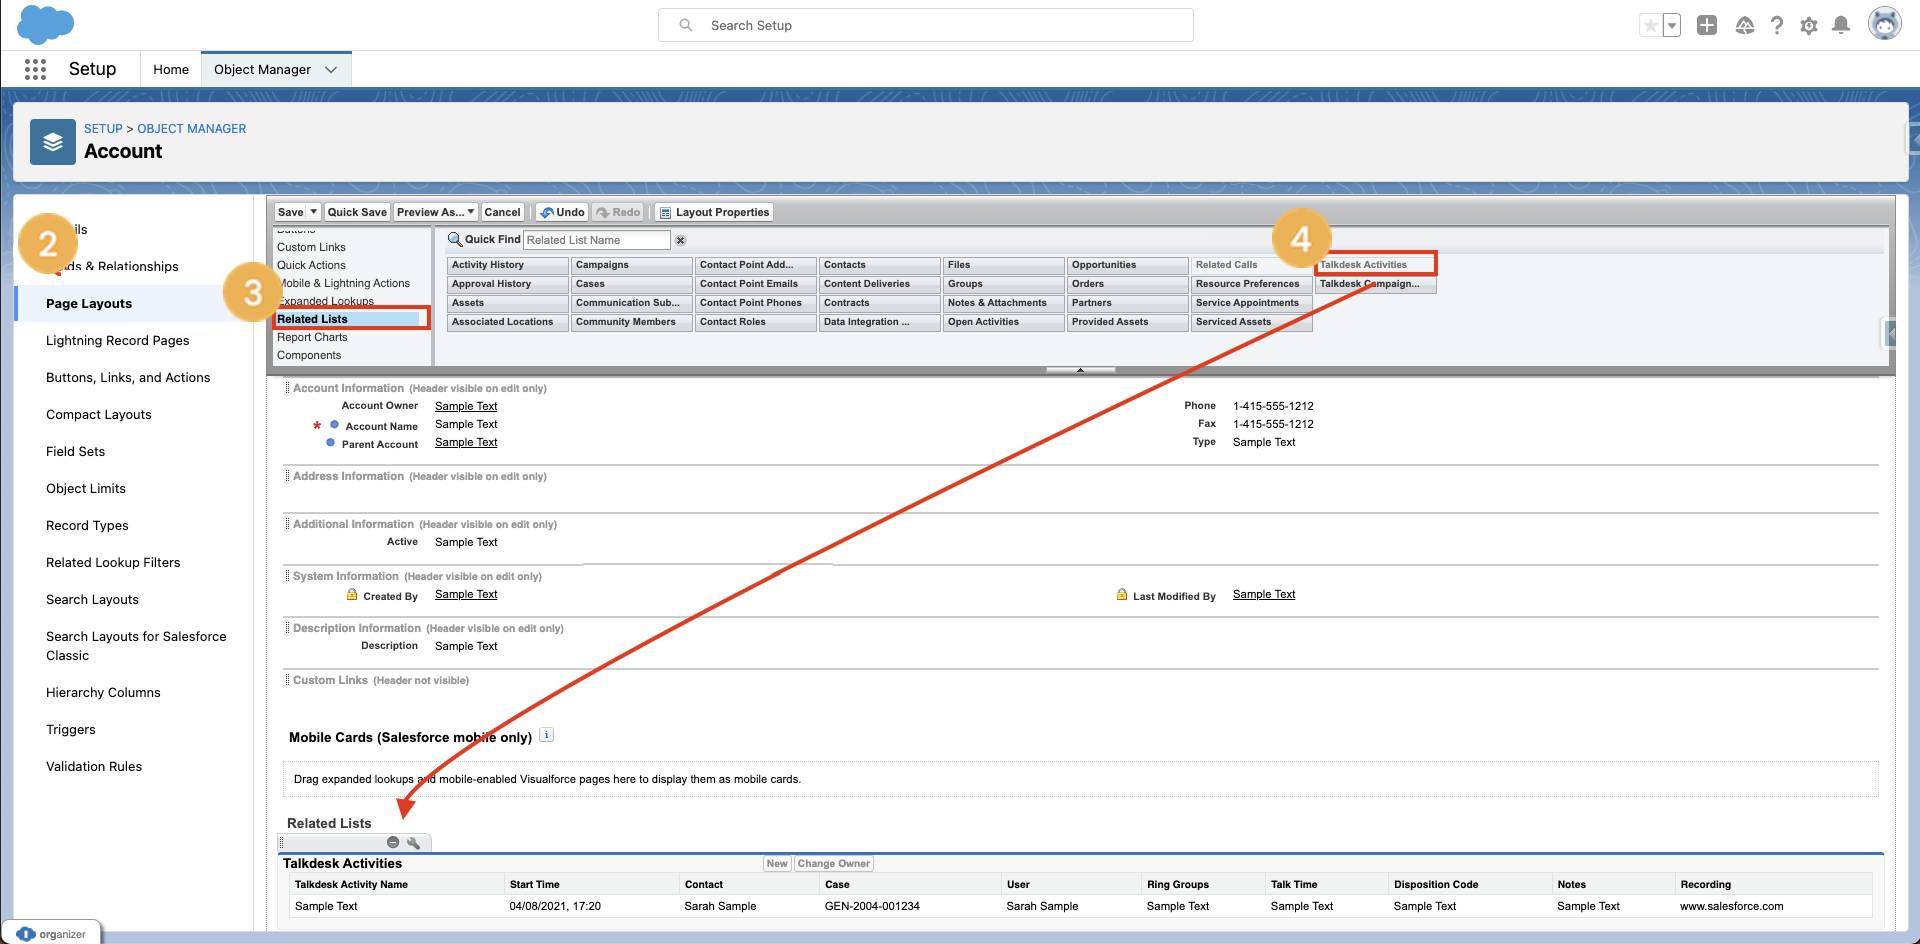This screenshot has width=1920, height=944.
Task: Select Mobile & Lightning Actions category
Action: point(344,283)
